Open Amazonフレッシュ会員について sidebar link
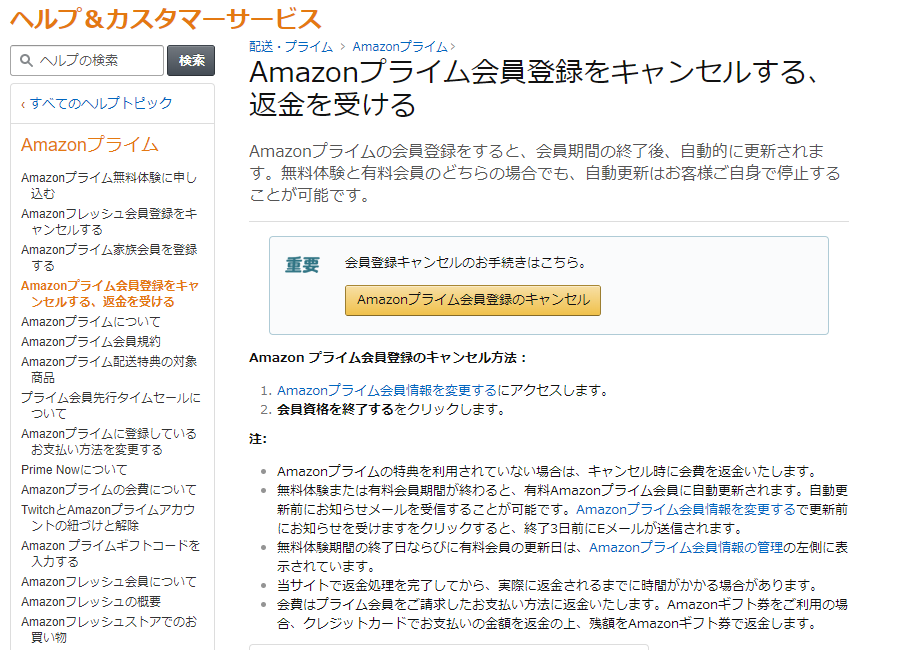Viewport: 914px width, 650px height. coord(109,582)
